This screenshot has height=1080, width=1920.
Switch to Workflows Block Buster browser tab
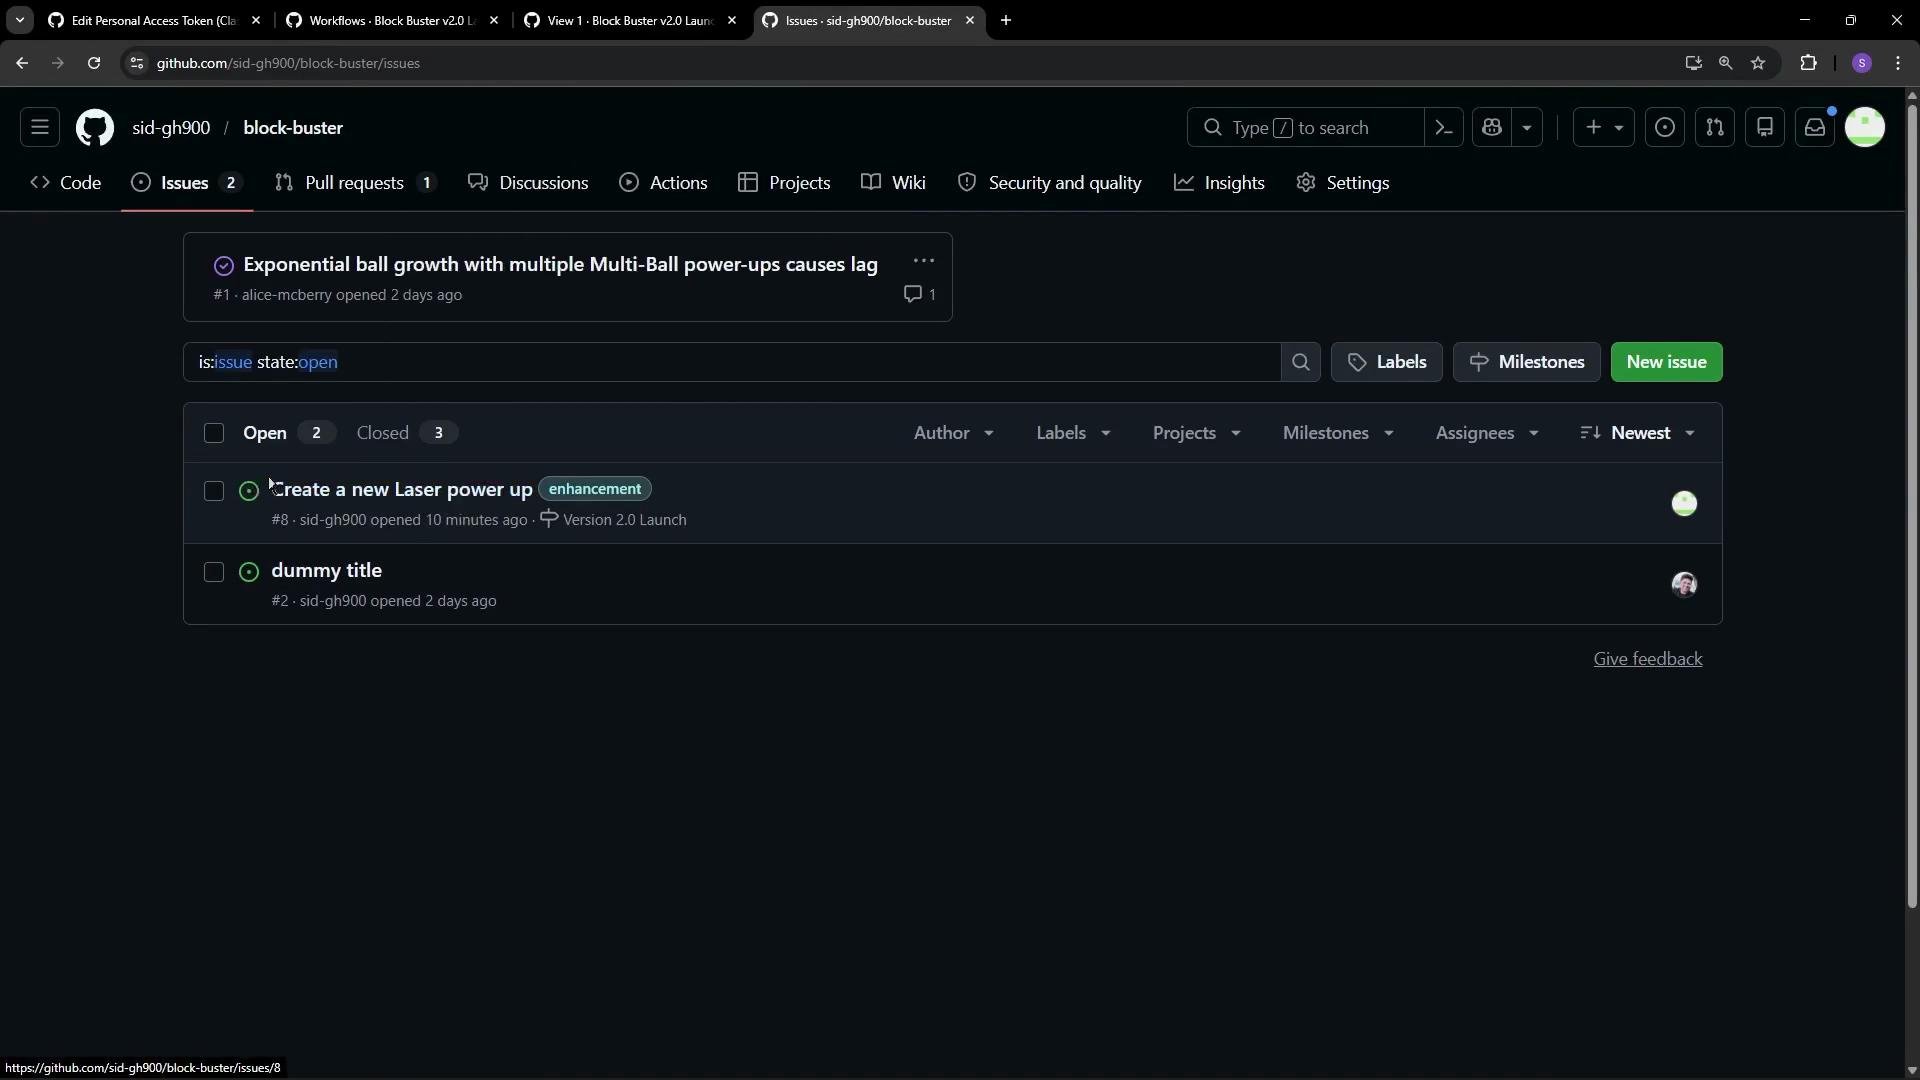[x=392, y=20]
